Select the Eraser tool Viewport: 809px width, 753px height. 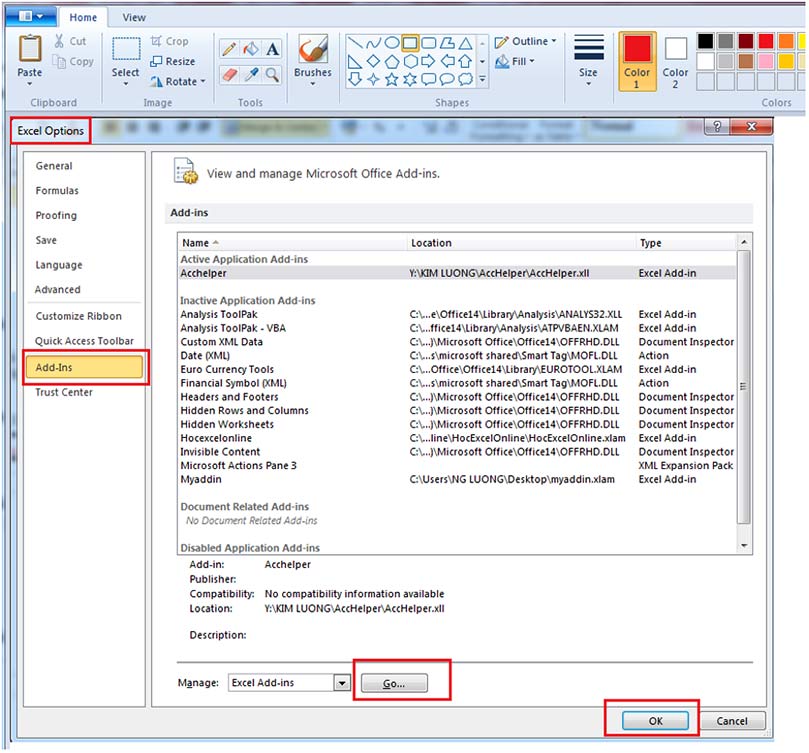coord(229,75)
